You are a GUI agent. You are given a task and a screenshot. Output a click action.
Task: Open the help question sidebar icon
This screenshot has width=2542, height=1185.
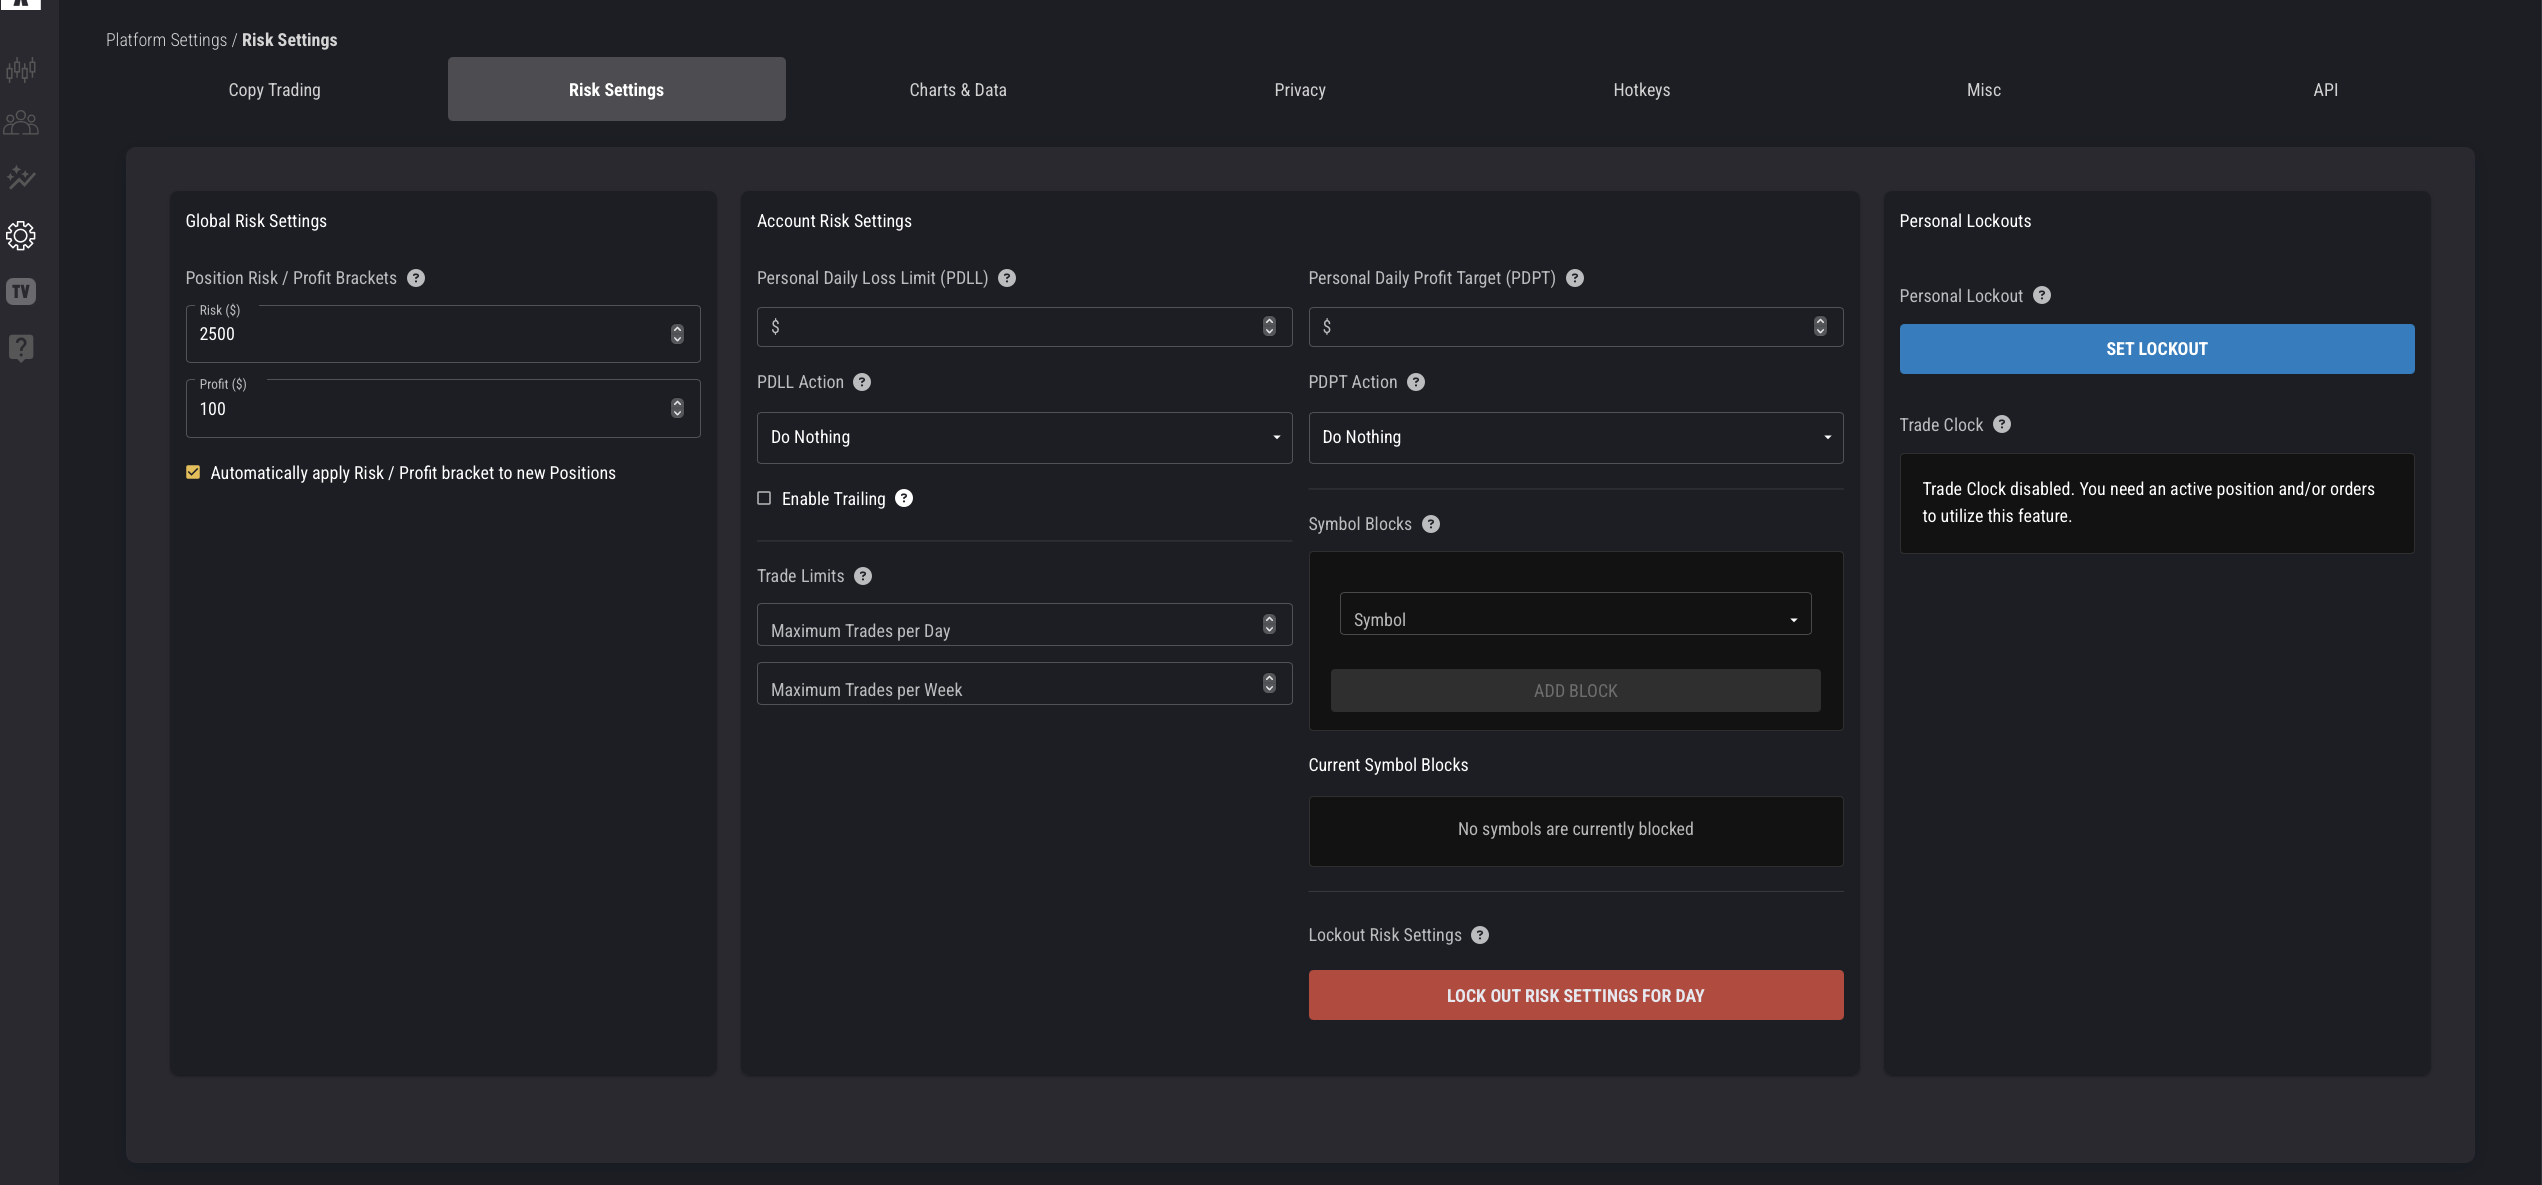click(x=21, y=347)
